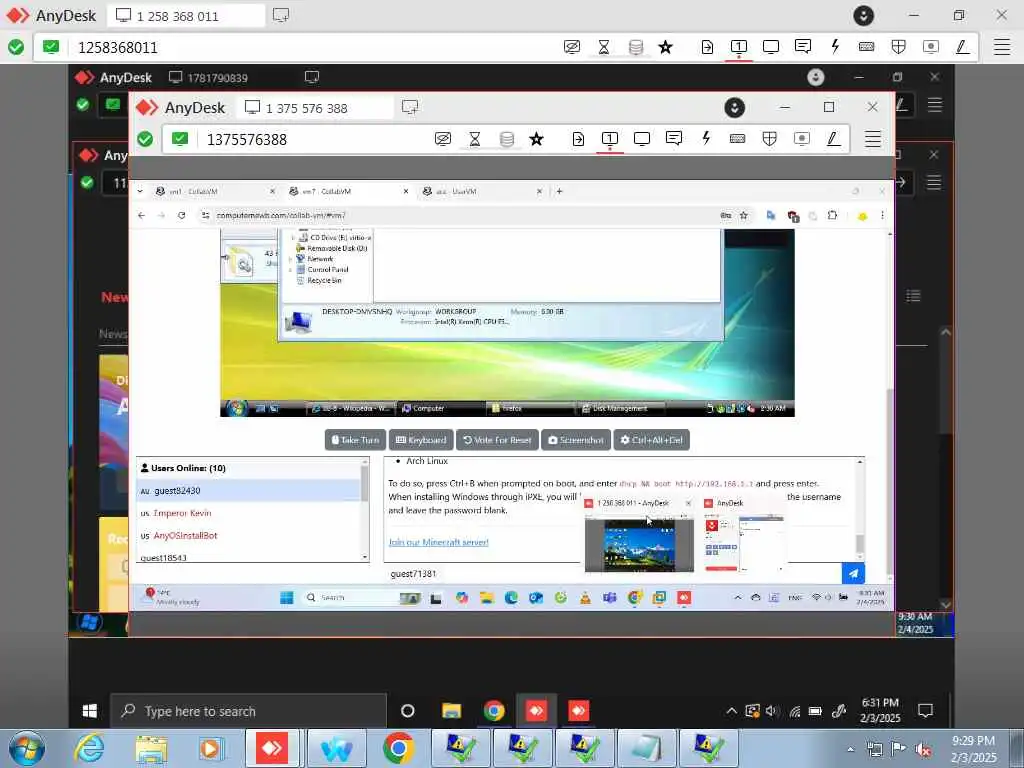Screen dimensions: 1024x768
Task: Click the keyboard icon in outer AnyDesk 1258368011 toolbar
Action: (867, 47)
